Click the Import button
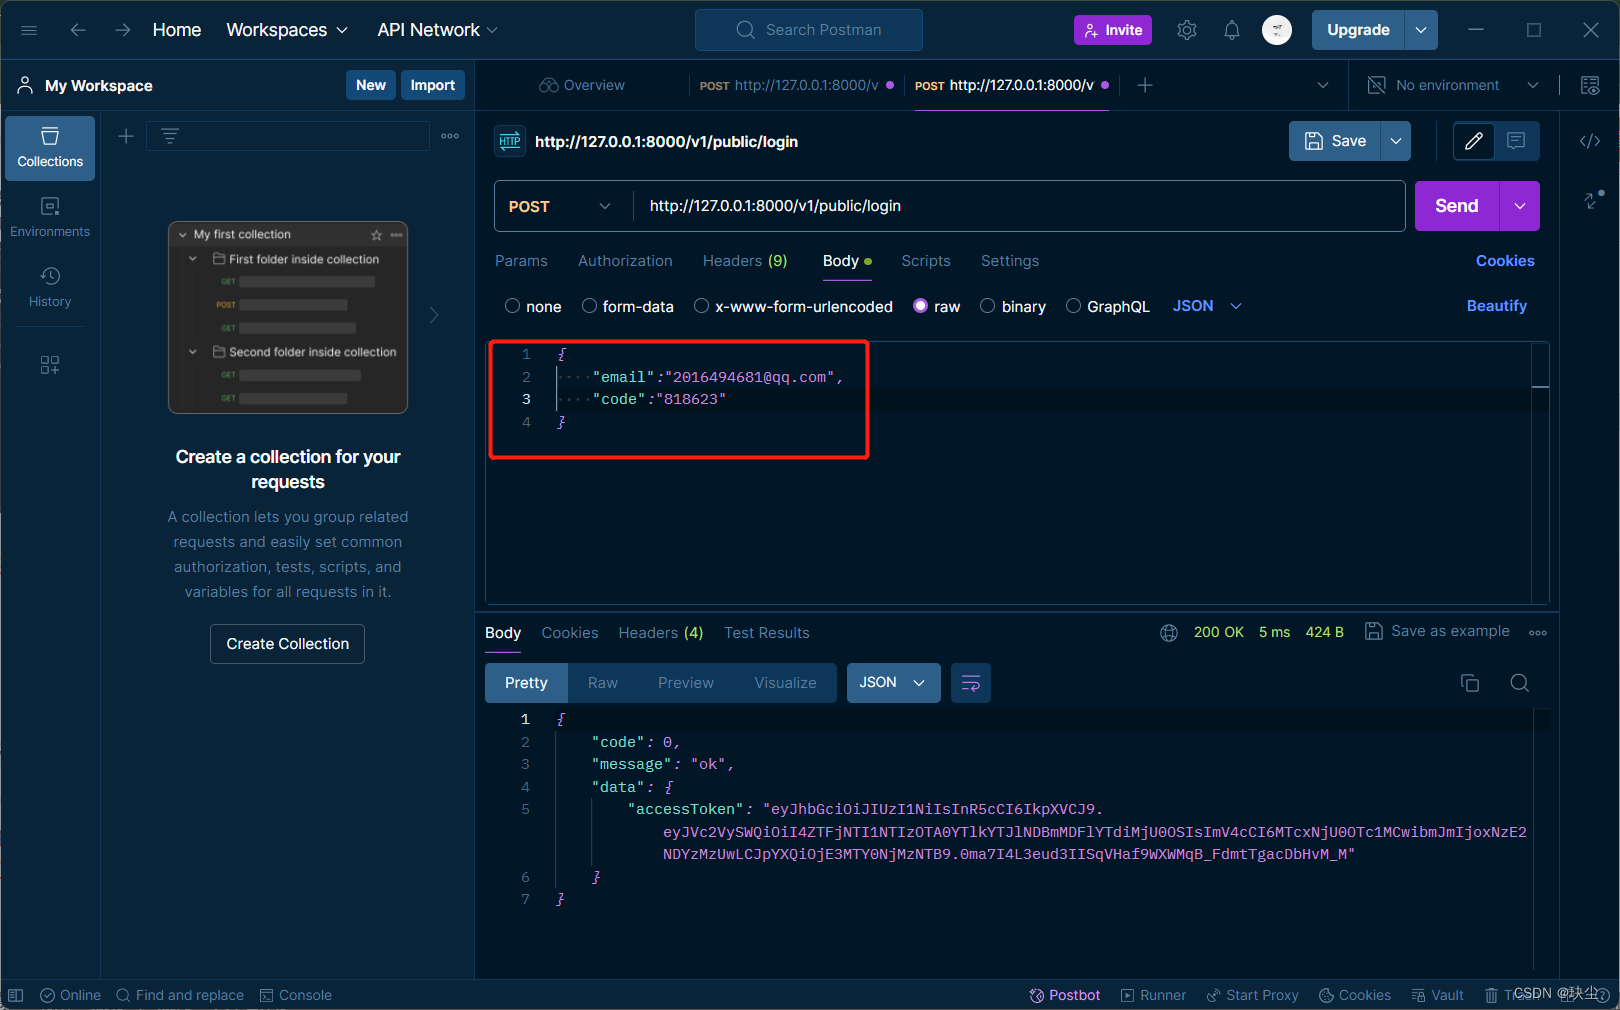The height and width of the screenshot is (1010, 1620). (433, 85)
